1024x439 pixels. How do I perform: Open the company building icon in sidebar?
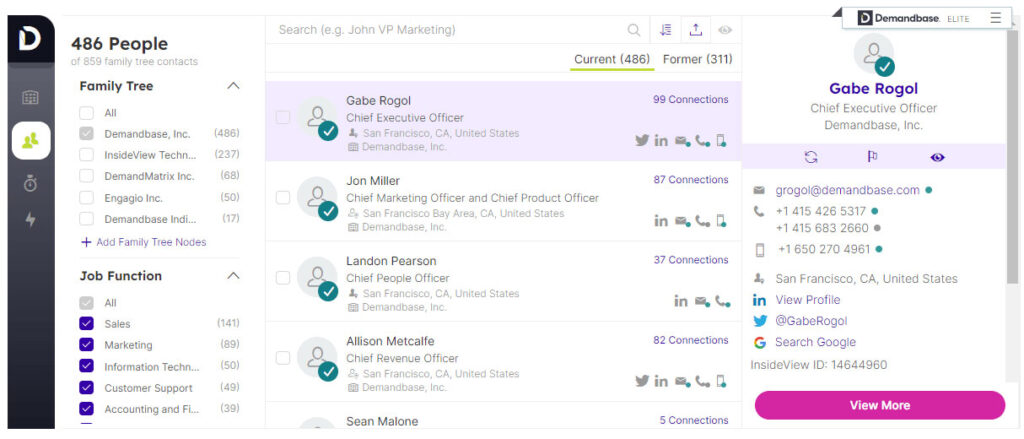pos(31,98)
